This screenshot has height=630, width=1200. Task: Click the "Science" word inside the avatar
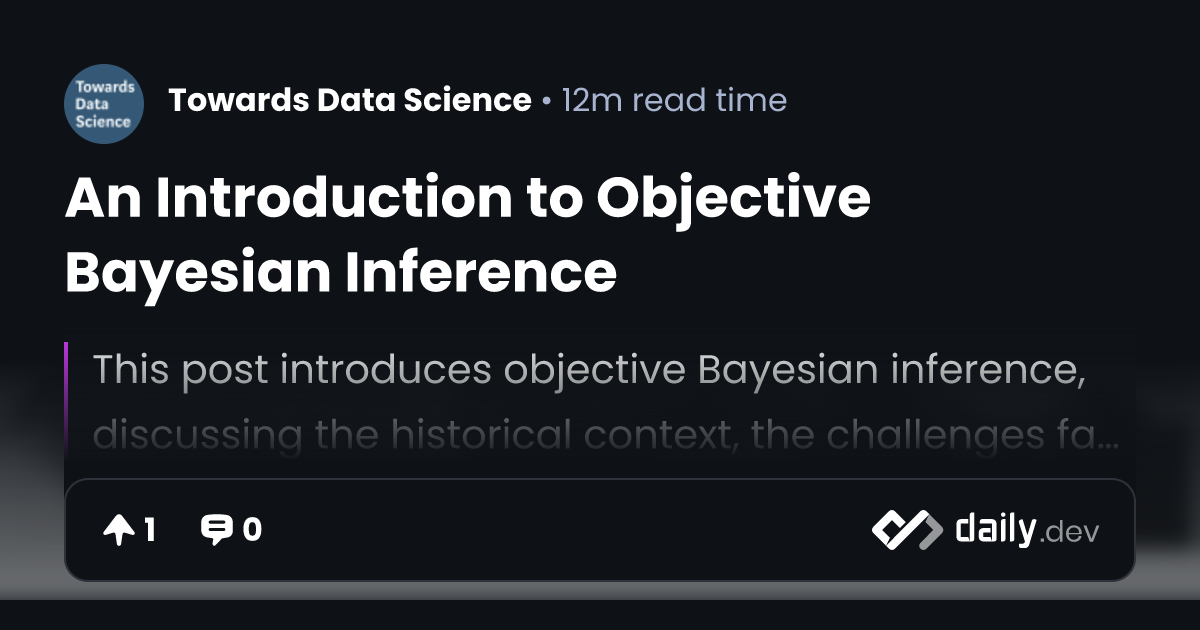(103, 122)
